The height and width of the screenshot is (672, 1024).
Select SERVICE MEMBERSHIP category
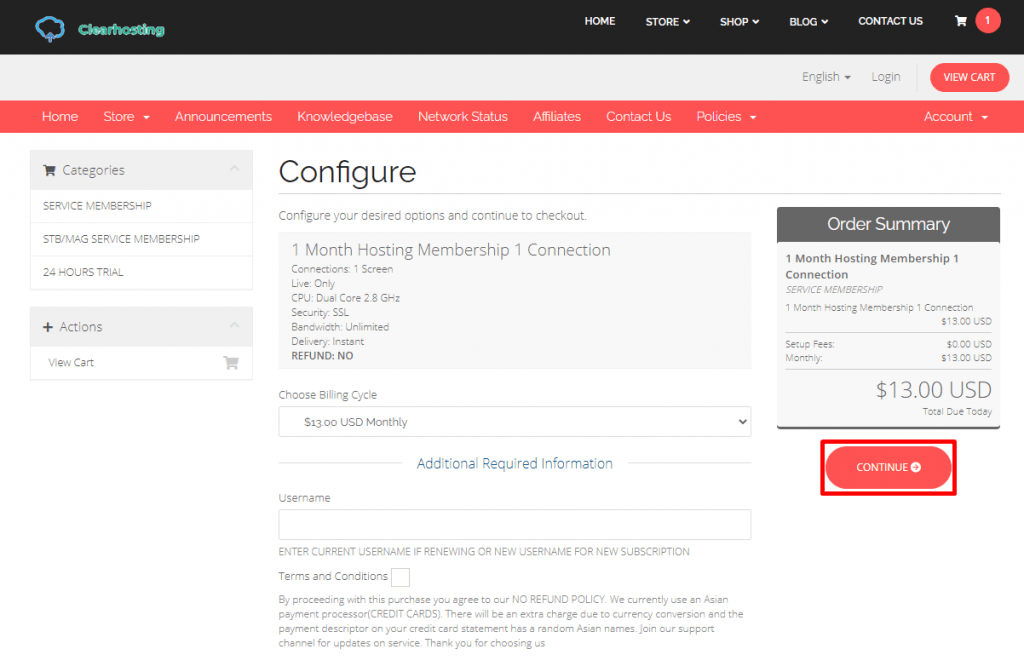[141, 206]
